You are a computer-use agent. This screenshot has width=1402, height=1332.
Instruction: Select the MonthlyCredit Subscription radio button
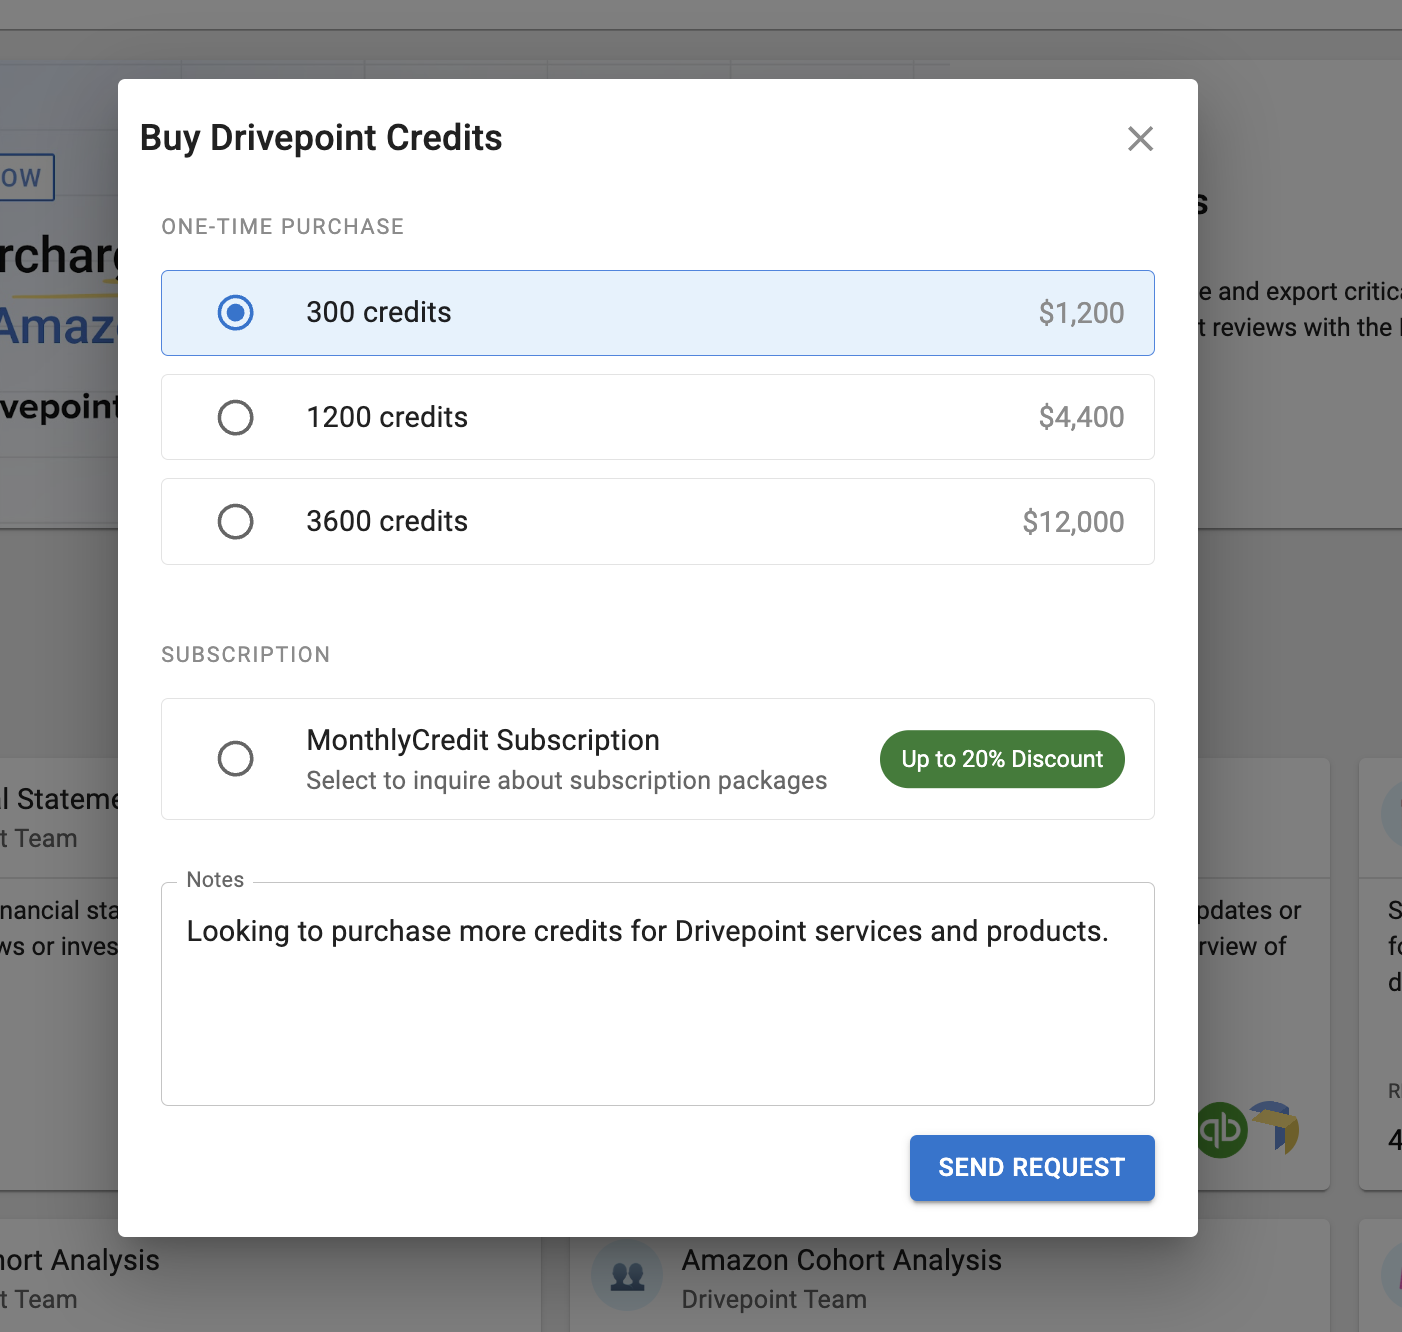pyautogui.click(x=236, y=759)
